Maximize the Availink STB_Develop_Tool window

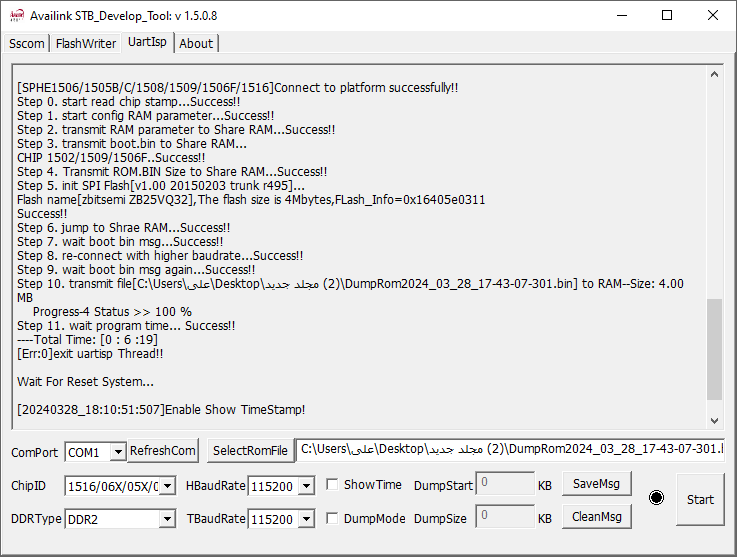click(667, 16)
